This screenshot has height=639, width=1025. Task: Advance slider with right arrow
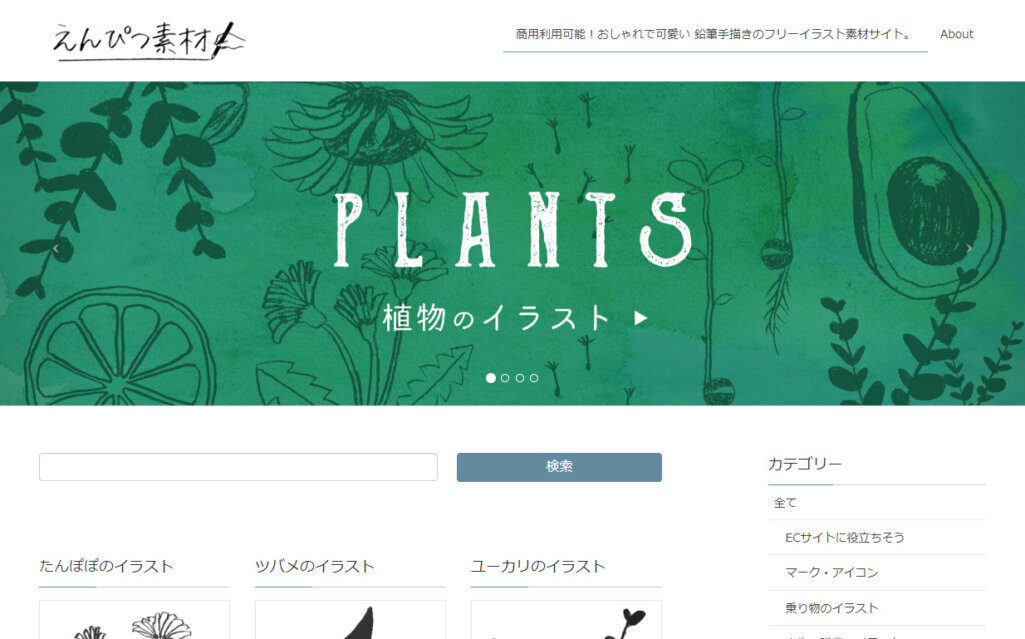(969, 248)
